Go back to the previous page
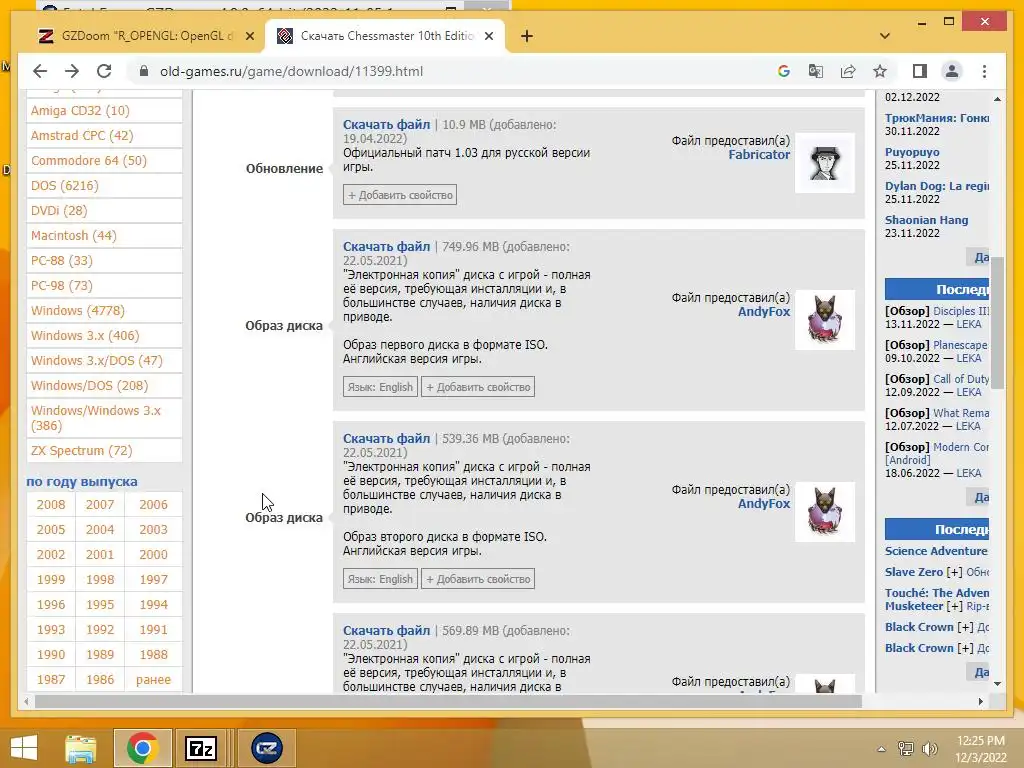1024x768 pixels. [x=40, y=71]
